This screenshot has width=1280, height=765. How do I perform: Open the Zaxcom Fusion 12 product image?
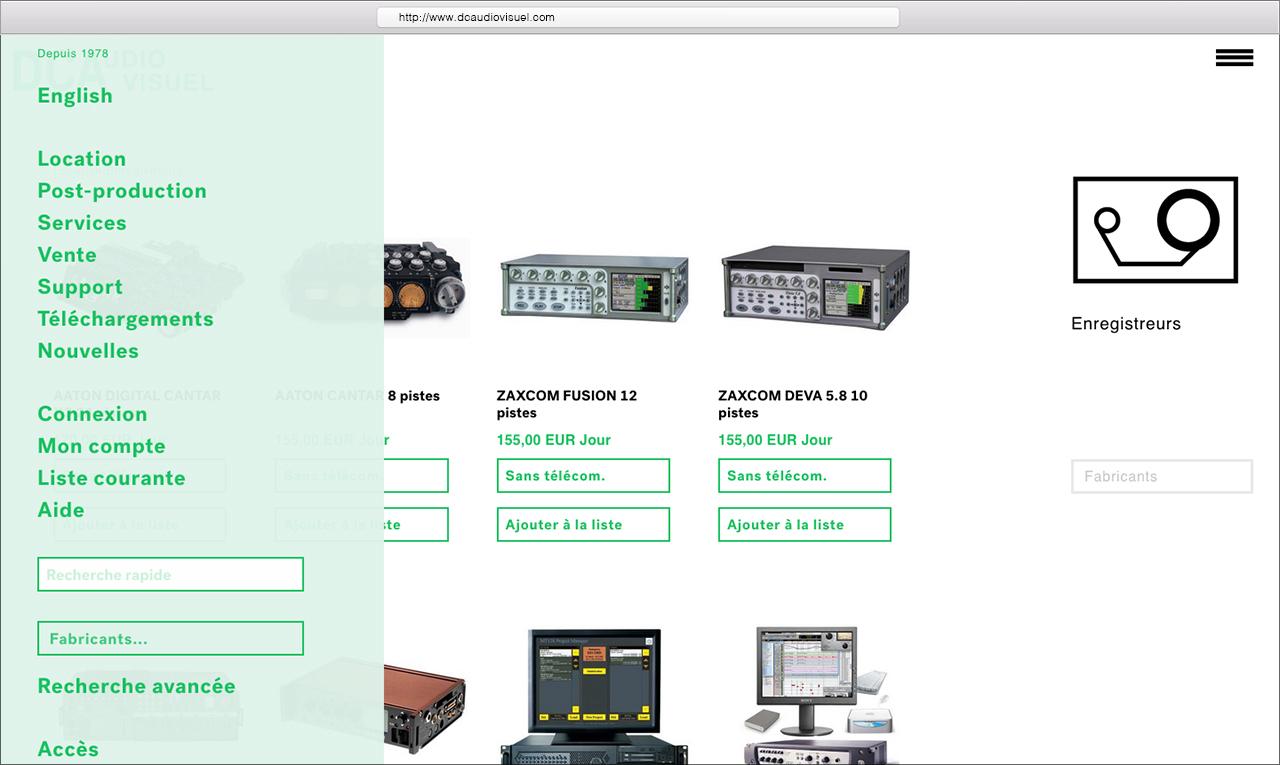[x=594, y=287]
